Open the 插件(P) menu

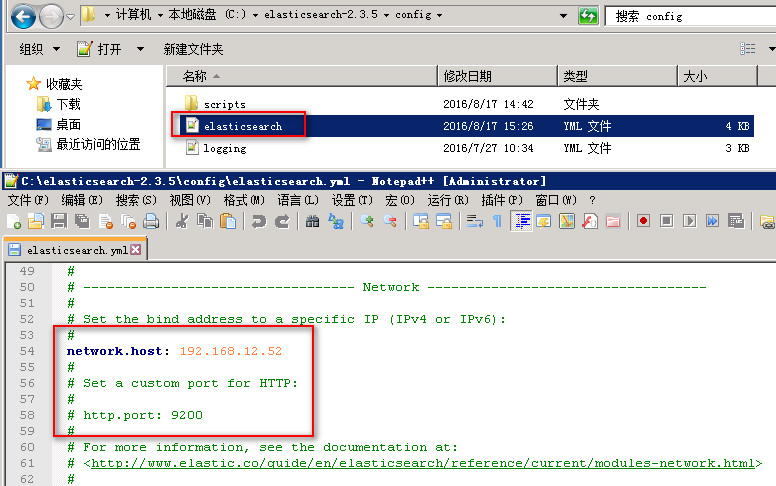[502, 200]
